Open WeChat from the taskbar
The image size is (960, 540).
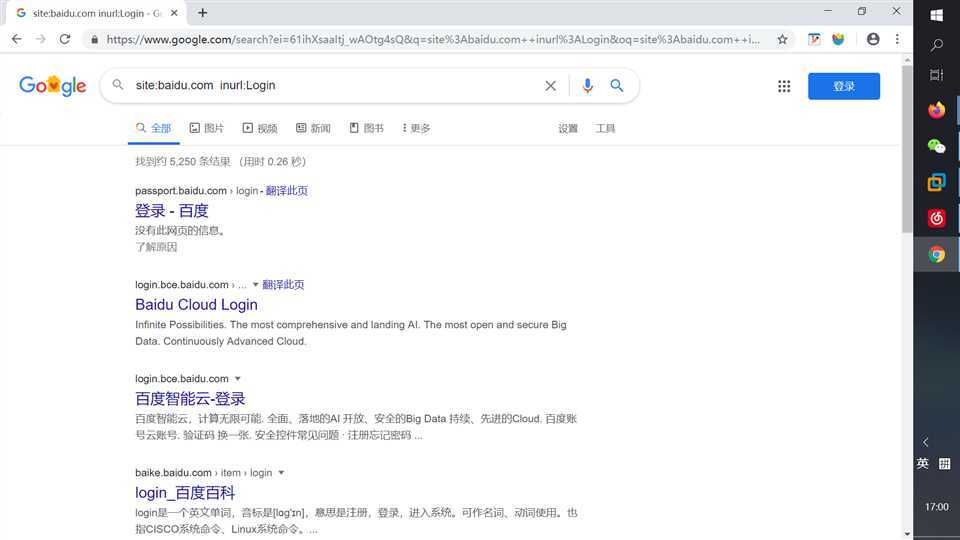click(x=936, y=146)
